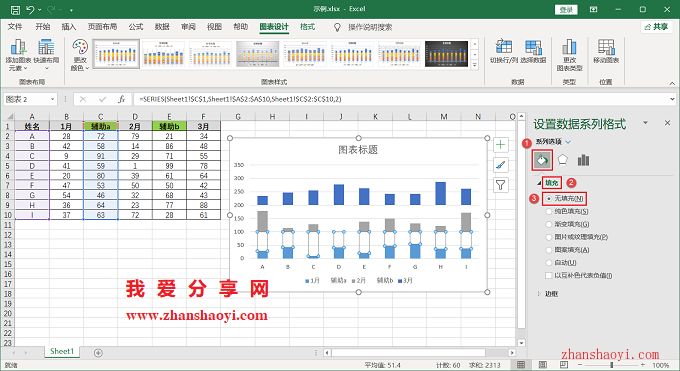
Task: Open Customize Quick Access Toolbar dropdown
Action: pyautogui.click(x=71, y=10)
